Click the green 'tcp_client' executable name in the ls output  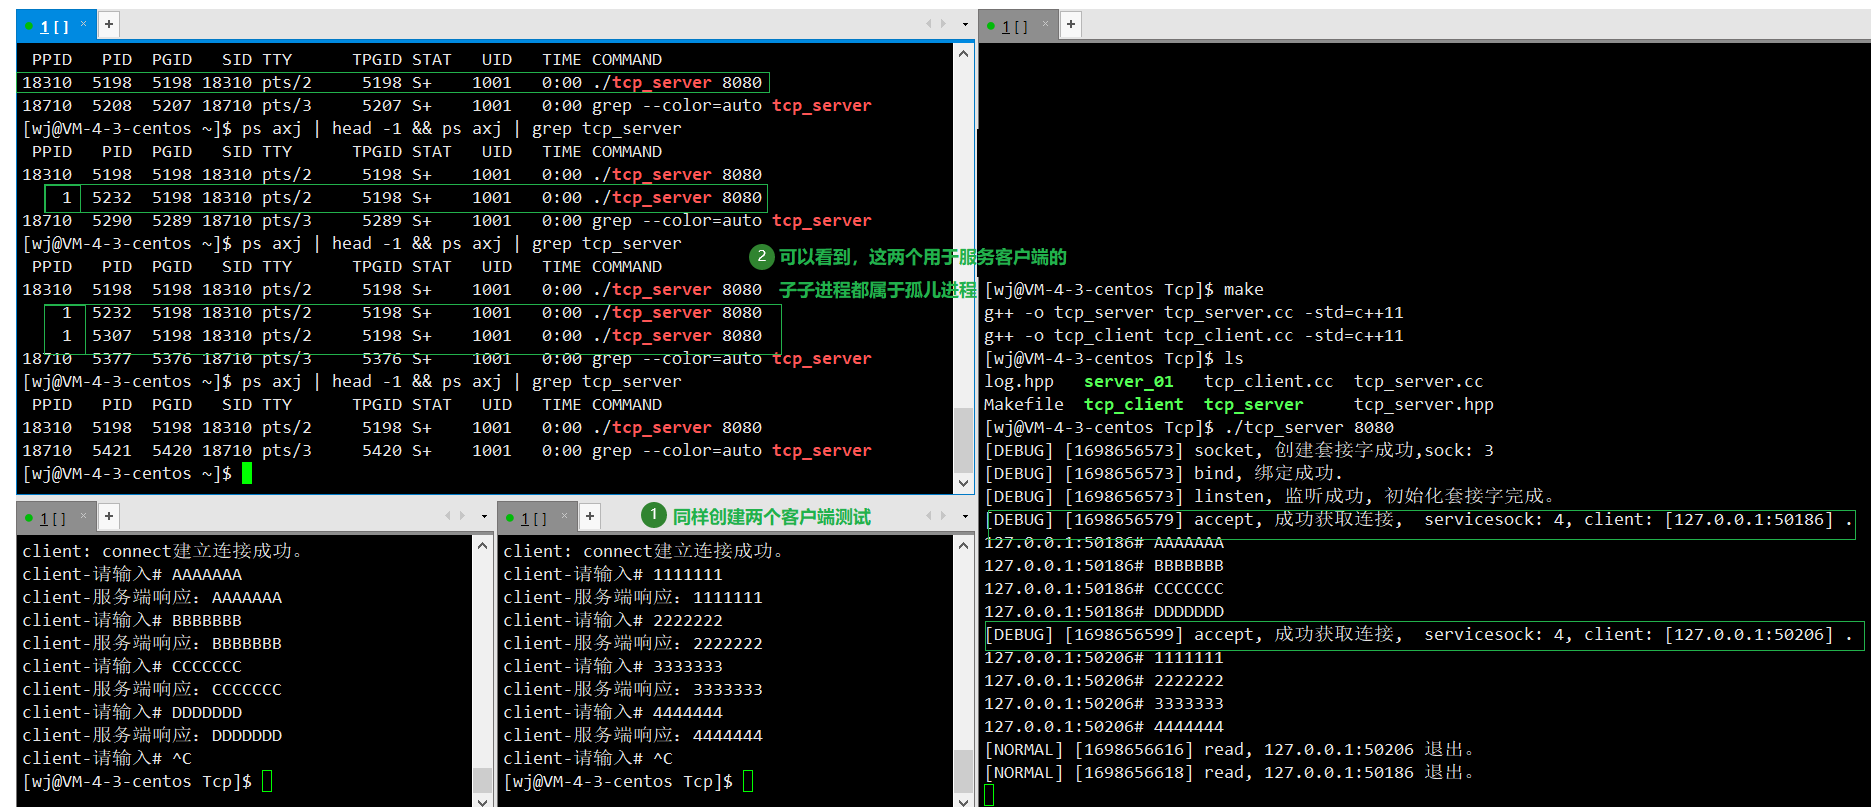(x=1134, y=405)
